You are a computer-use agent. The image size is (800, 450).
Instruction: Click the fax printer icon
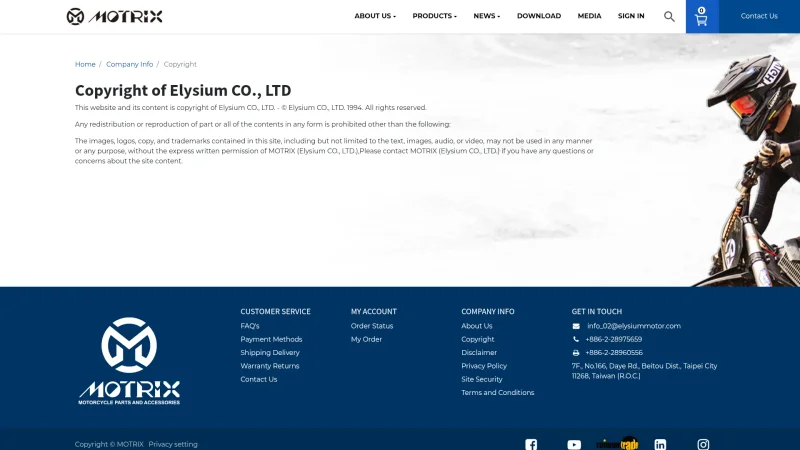tap(576, 353)
